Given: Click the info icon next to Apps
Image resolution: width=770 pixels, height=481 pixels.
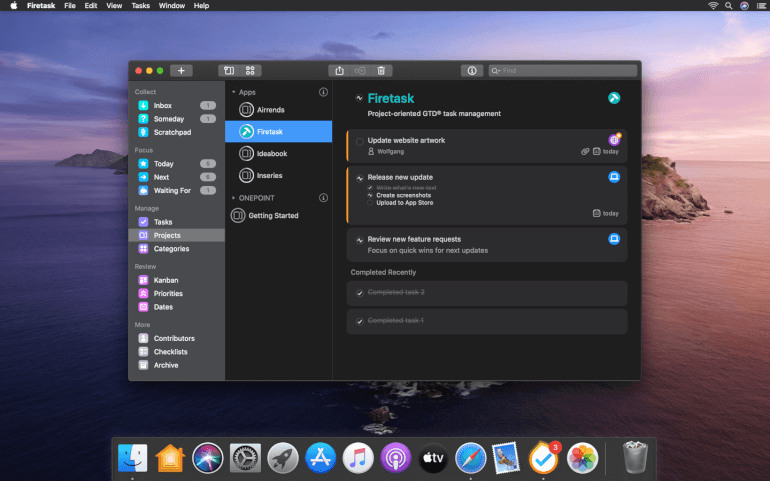Looking at the screenshot, I should tap(323, 92).
